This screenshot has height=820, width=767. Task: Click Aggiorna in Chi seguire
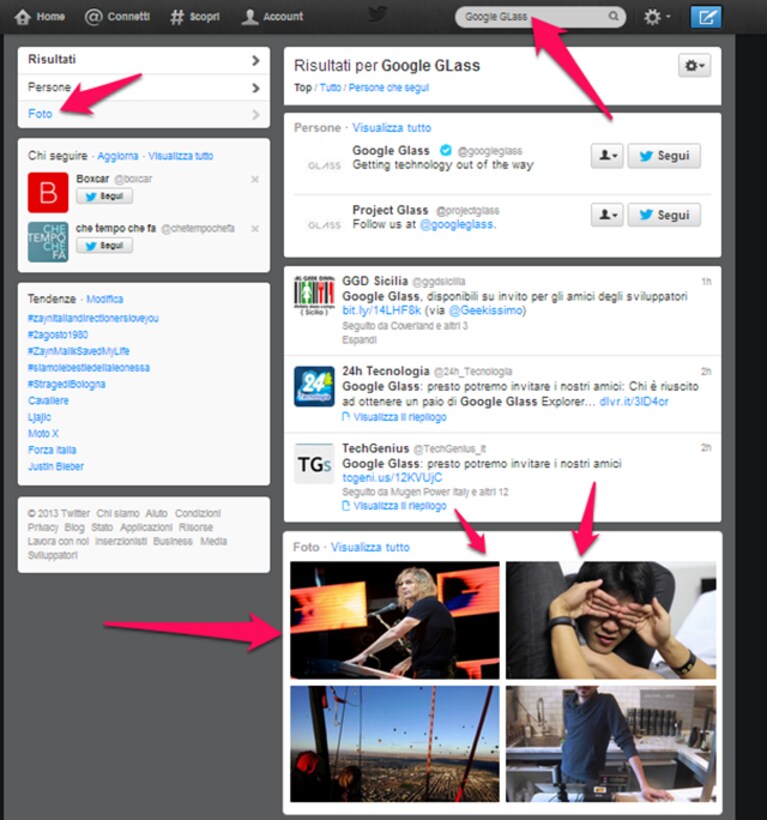point(118,156)
